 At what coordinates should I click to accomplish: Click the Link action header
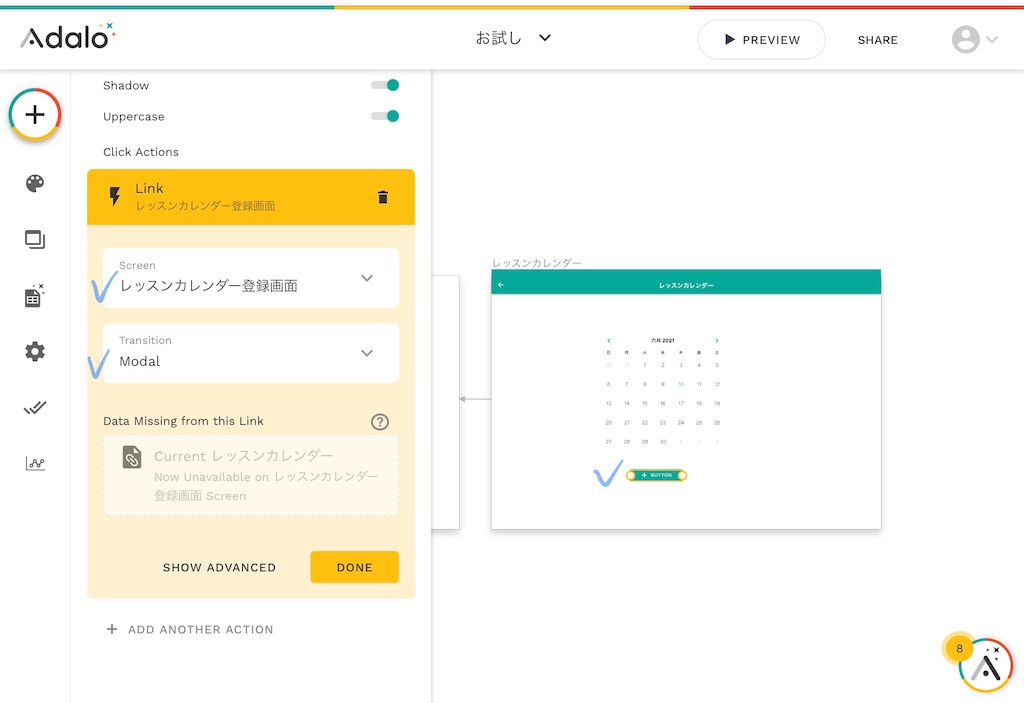251,197
